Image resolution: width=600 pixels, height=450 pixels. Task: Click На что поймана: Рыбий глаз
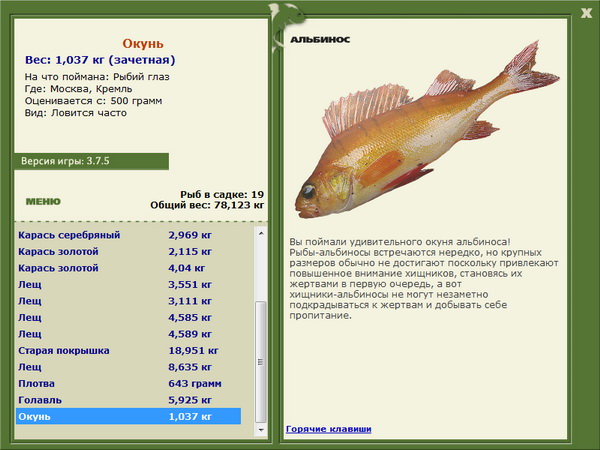click(97, 77)
